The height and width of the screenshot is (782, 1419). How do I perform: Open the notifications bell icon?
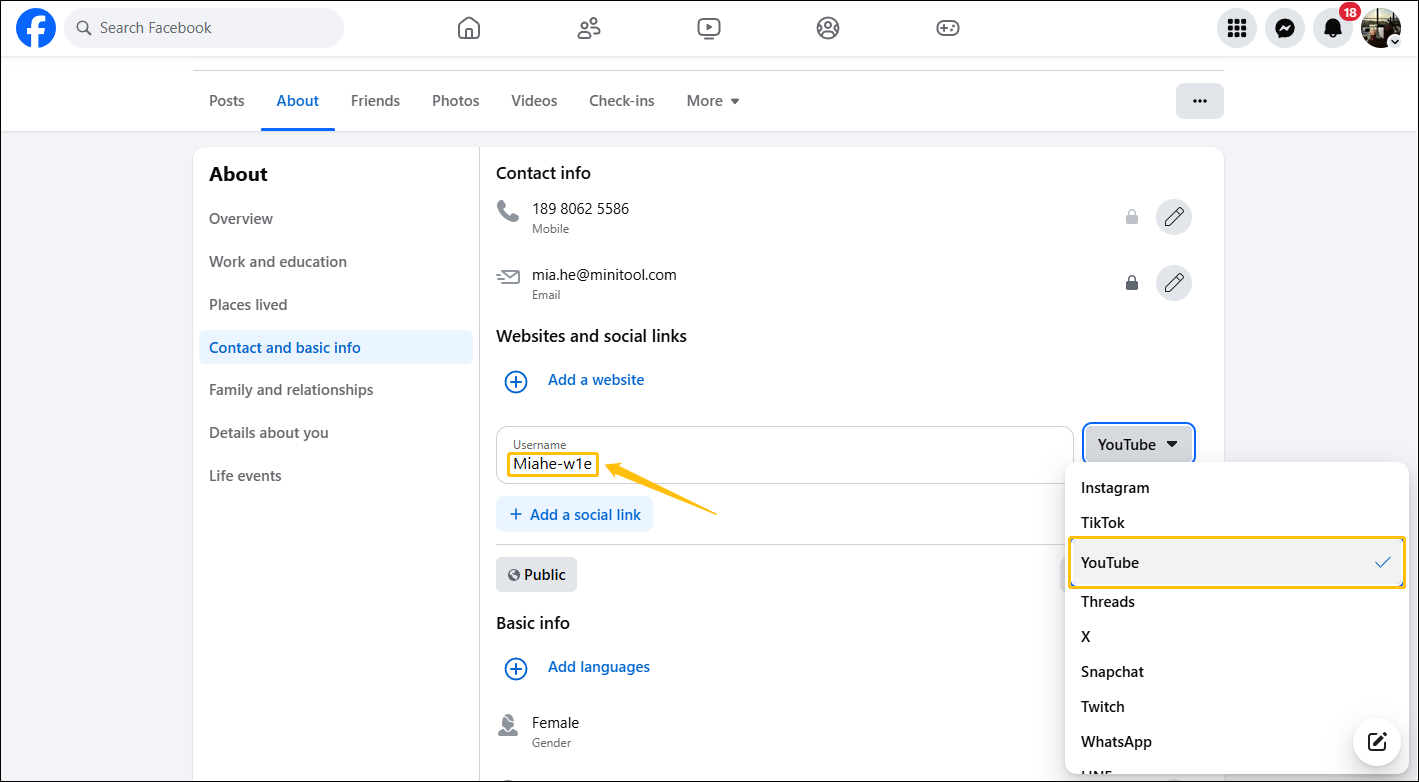point(1332,28)
